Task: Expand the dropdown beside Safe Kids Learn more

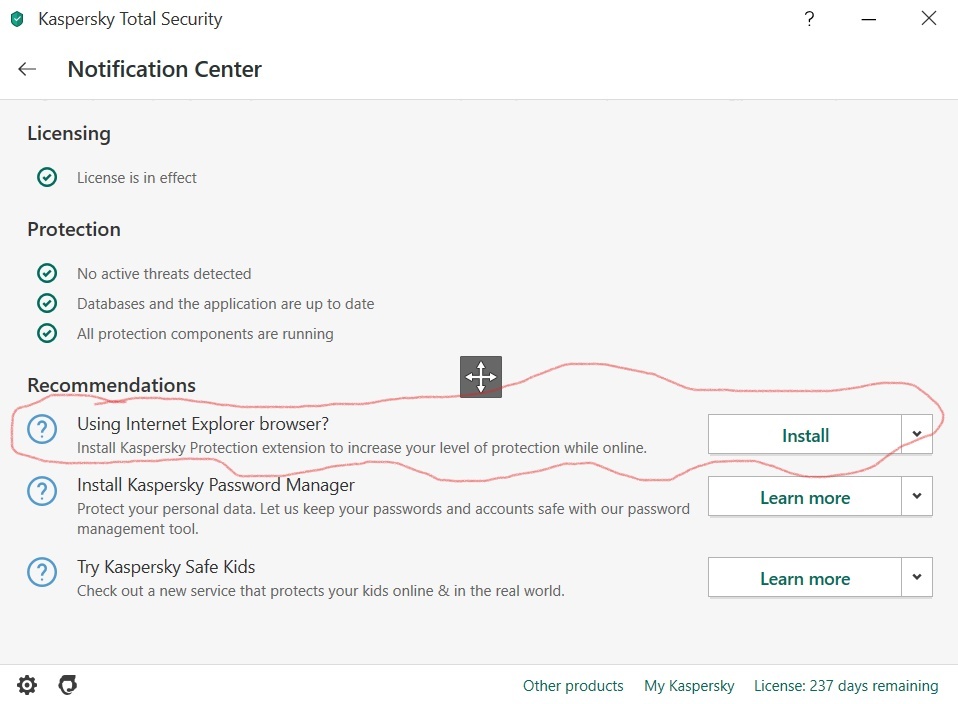Action: [917, 577]
